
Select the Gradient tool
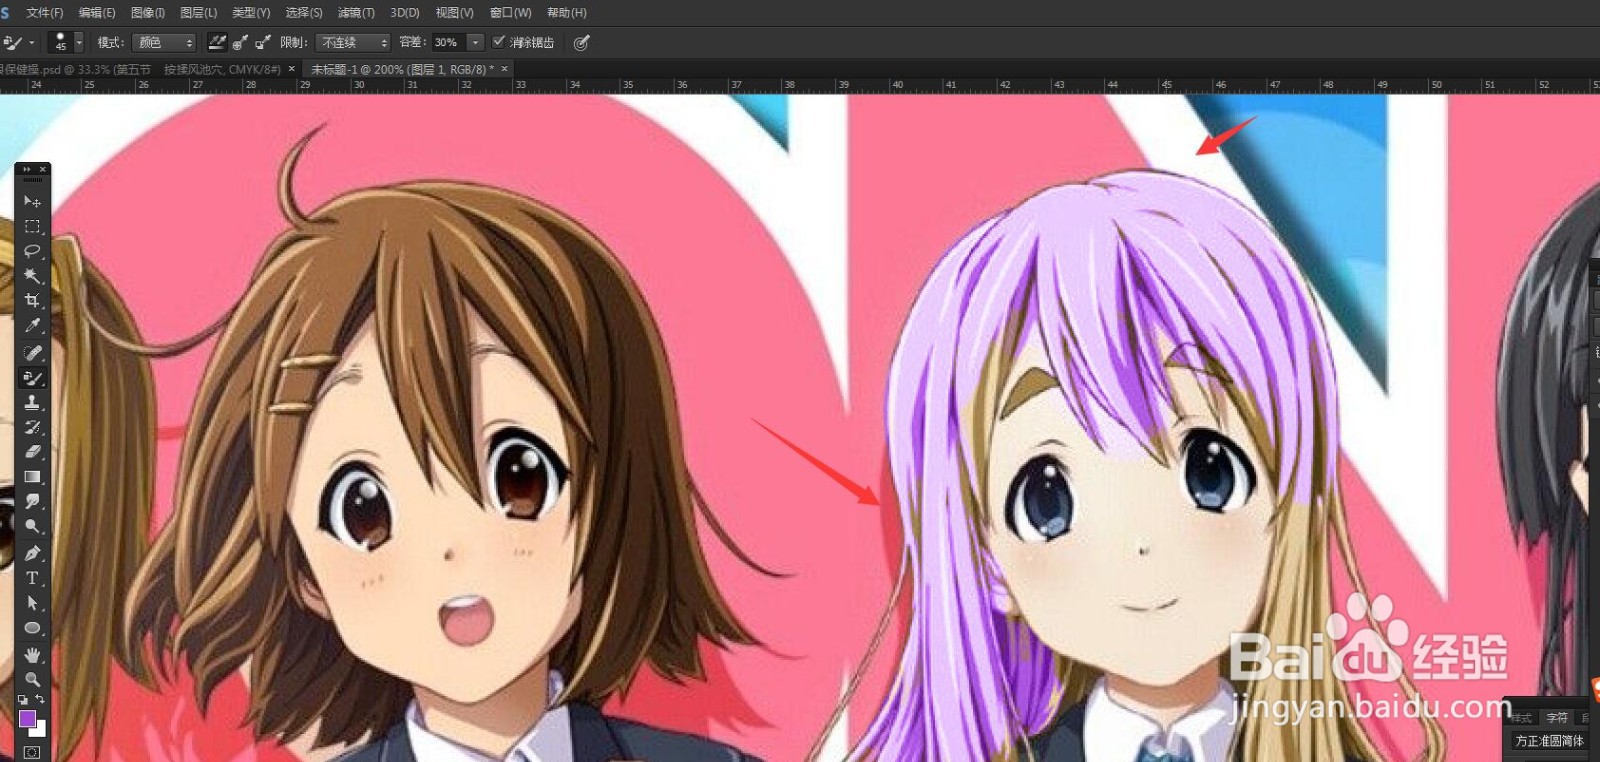32,477
